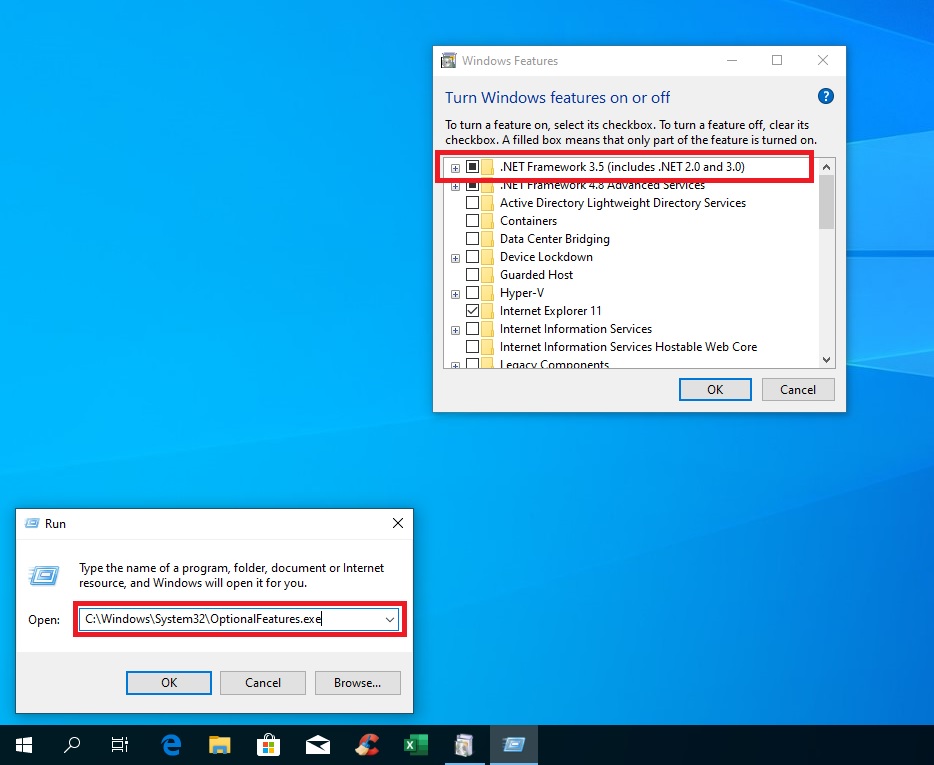Expand Internet Information Services node
The height and width of the screenshot is (765, 934).
pos(455,330)
